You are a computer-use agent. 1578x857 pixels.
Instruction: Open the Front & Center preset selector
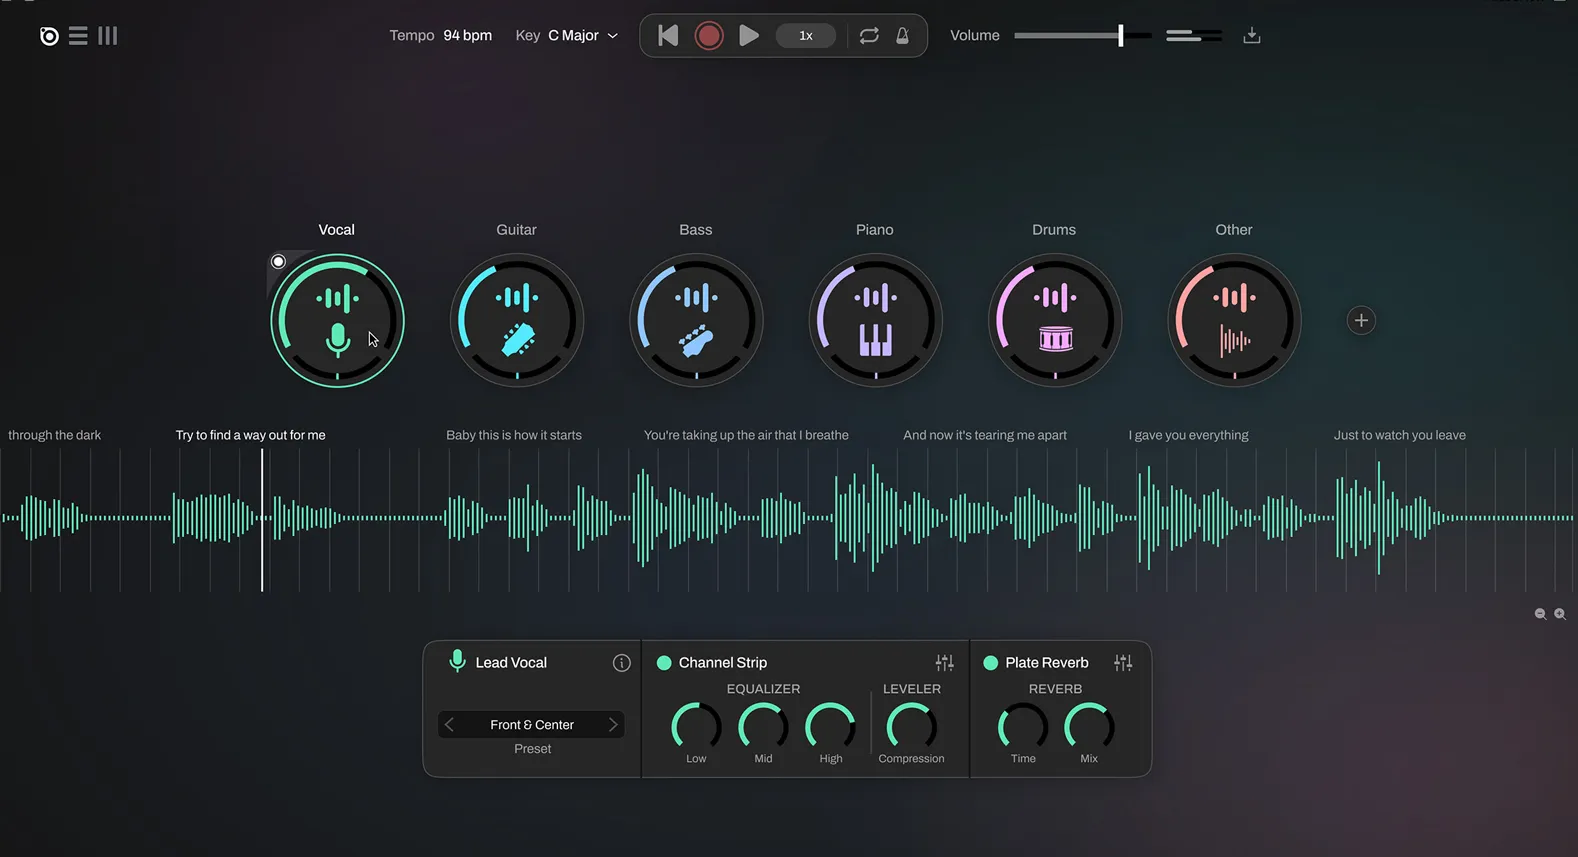[x=532, y=725]
